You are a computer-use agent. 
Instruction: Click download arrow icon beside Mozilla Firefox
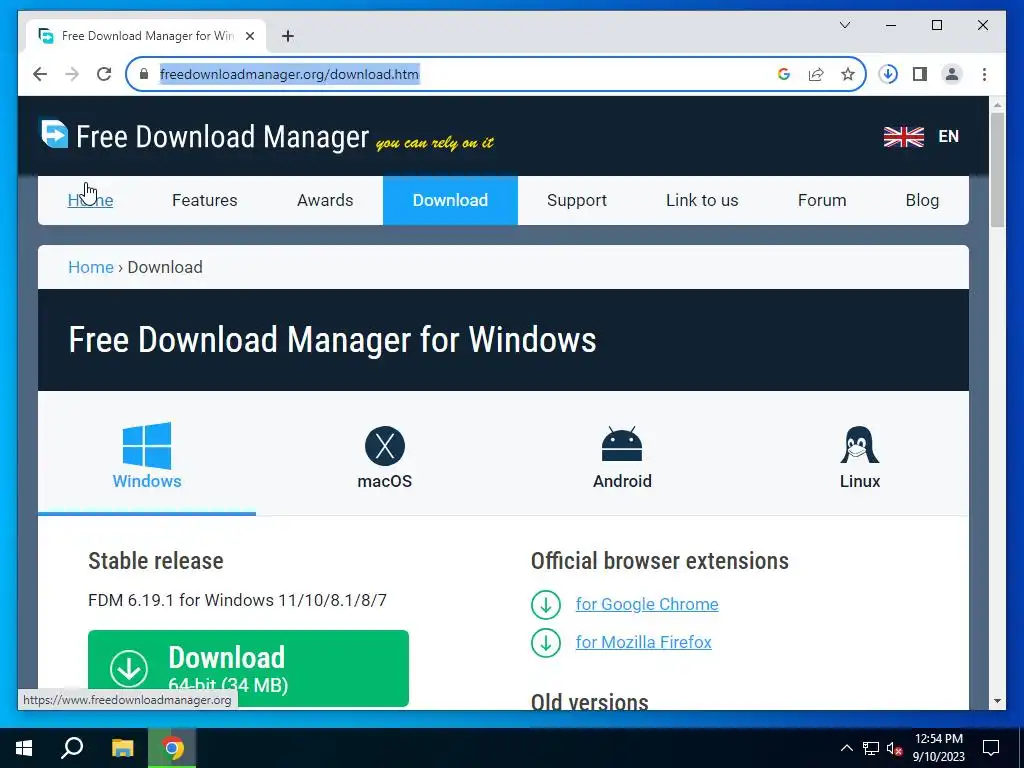point(546,643)
